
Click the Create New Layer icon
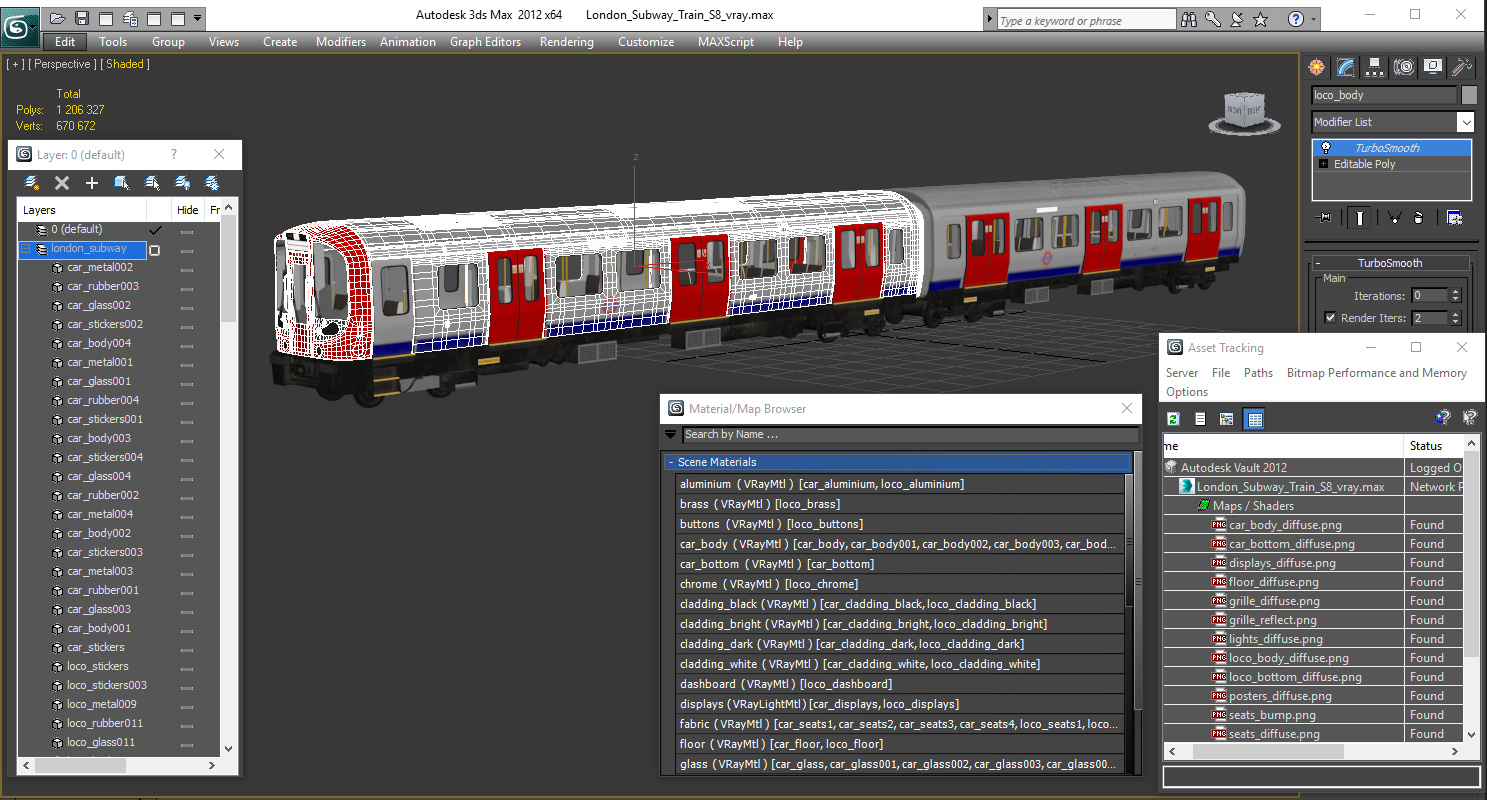[32, 183]
